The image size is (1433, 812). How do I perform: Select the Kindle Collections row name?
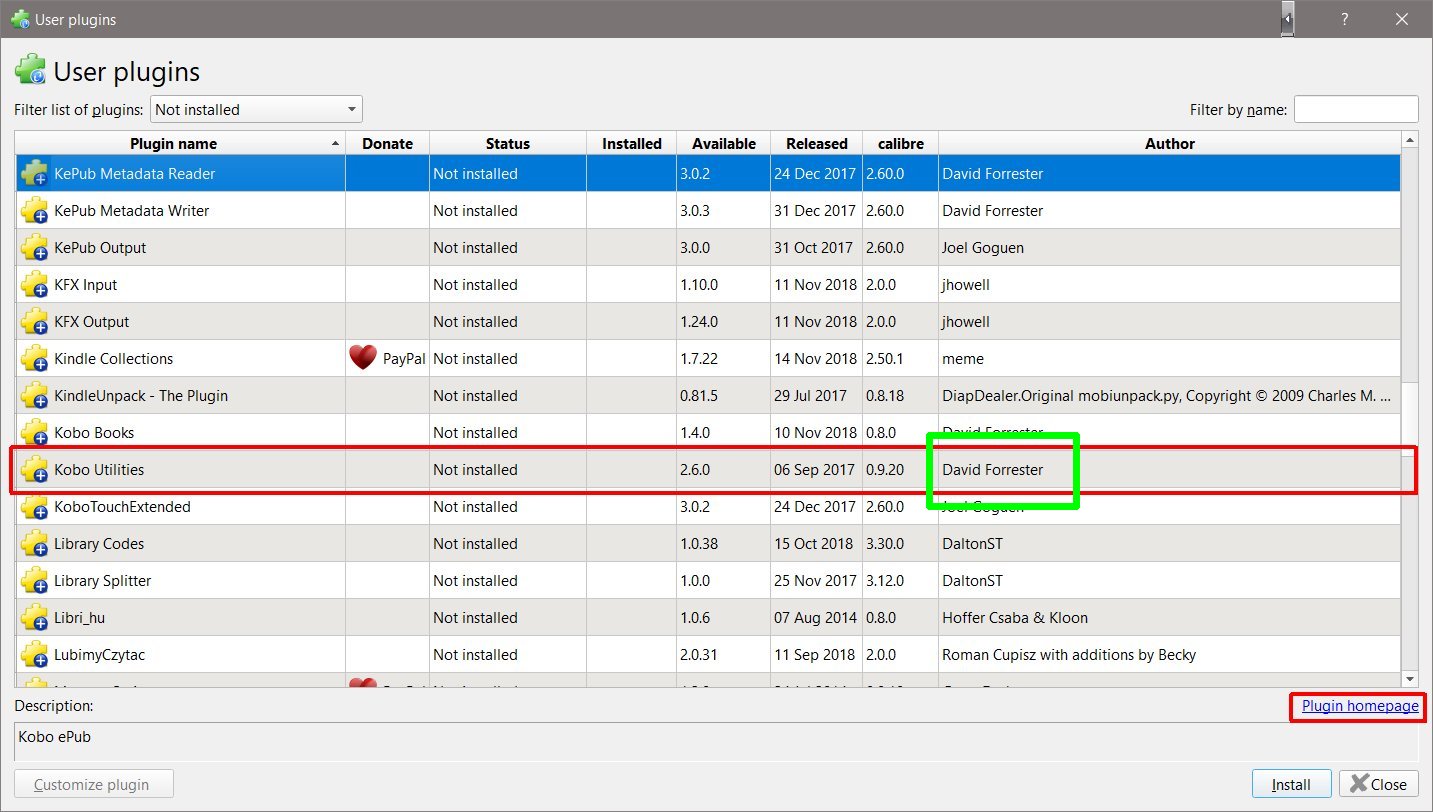pyautogui.click(x=114, y=358)
